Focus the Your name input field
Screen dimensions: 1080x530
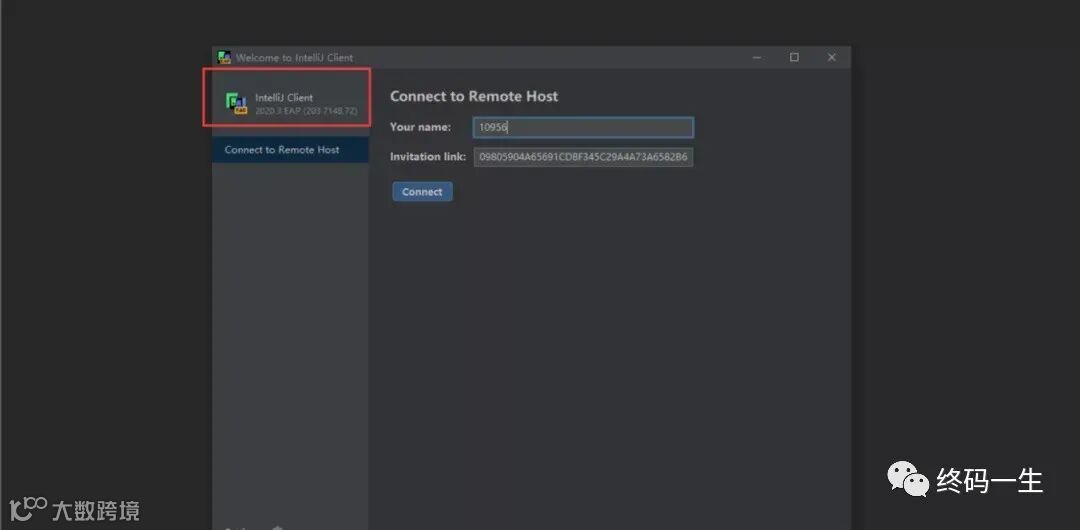point(583,128)
